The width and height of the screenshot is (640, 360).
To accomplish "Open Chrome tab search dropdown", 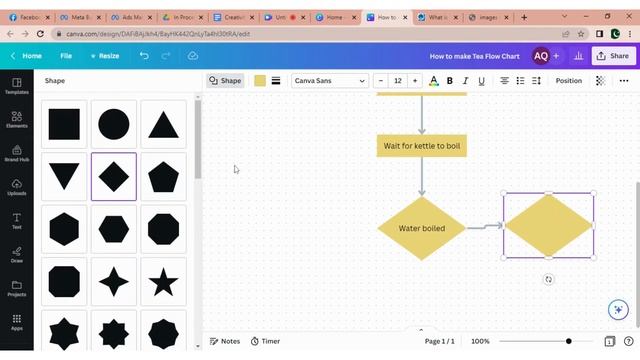I will 564,17.
